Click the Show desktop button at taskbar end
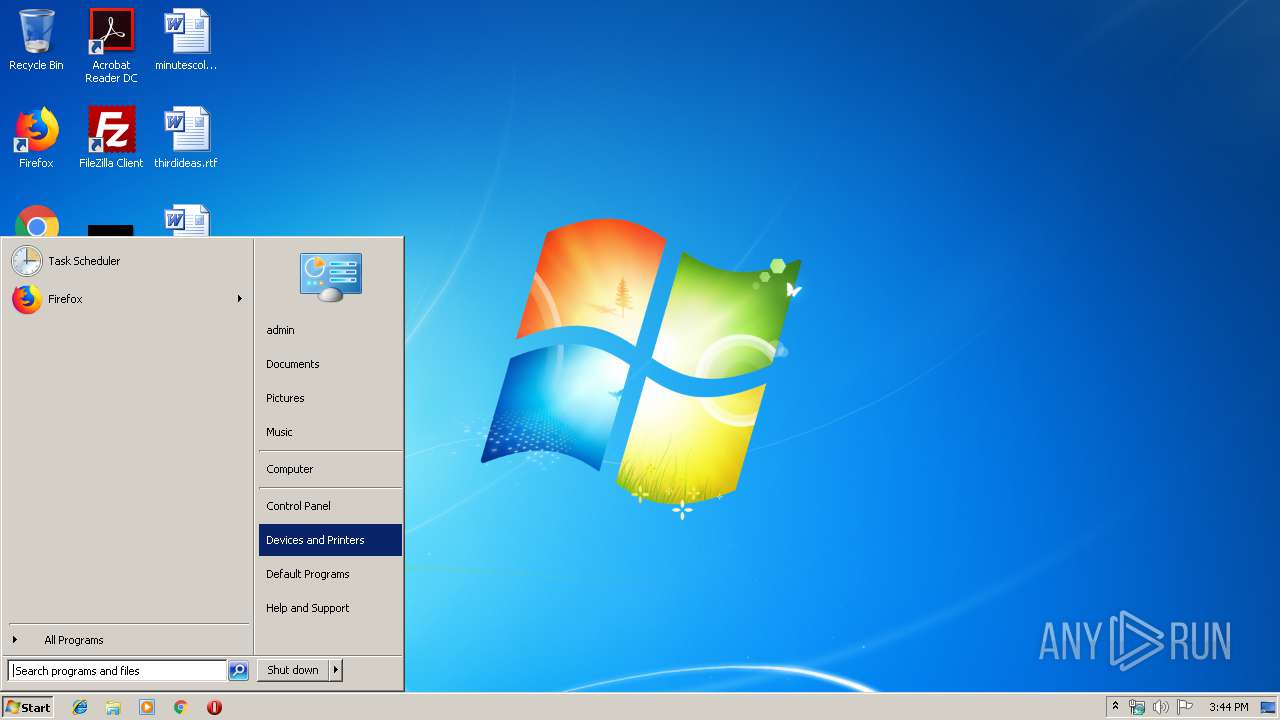Image resolution: width=1280 pixels, height=720 pixels. [1269, 707]
